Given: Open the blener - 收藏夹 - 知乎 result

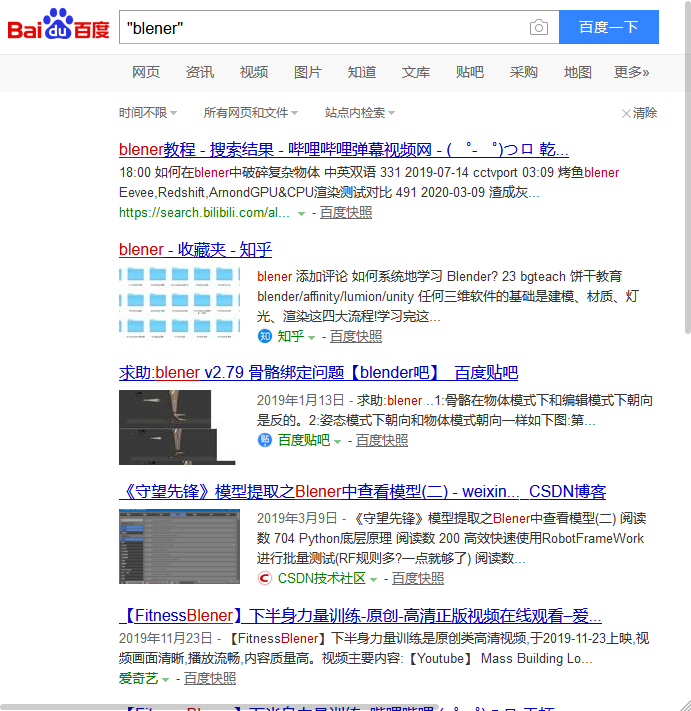Looking at the screenshot, I should [x=195, y=249].
